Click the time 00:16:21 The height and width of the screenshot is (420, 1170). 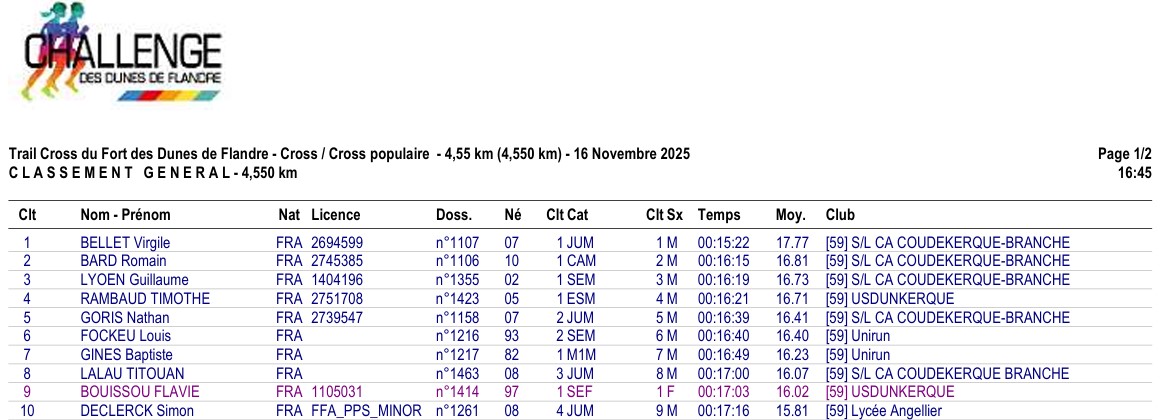723,298
